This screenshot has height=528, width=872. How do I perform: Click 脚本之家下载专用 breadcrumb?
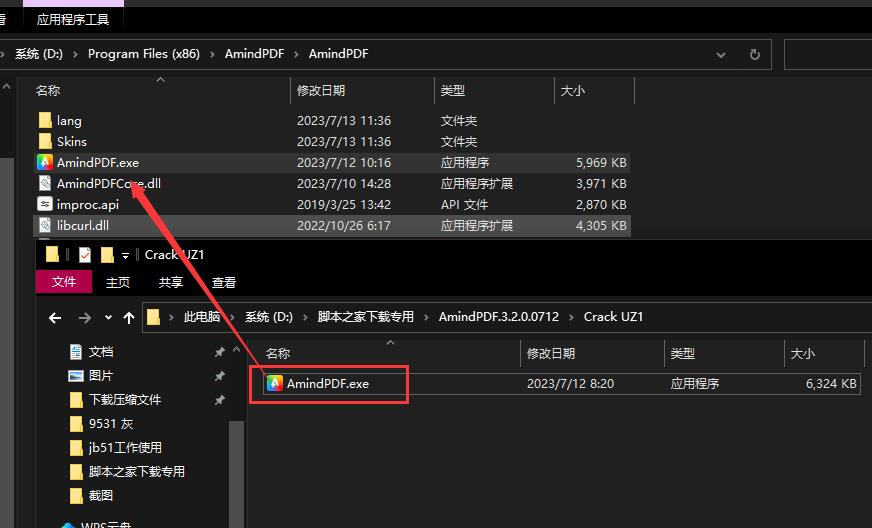pyautogui.click(x=365, y=317)
